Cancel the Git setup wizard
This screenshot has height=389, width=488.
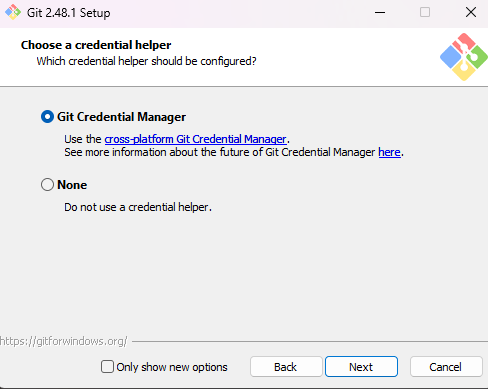pyautogui.click(x=446, y=367)
